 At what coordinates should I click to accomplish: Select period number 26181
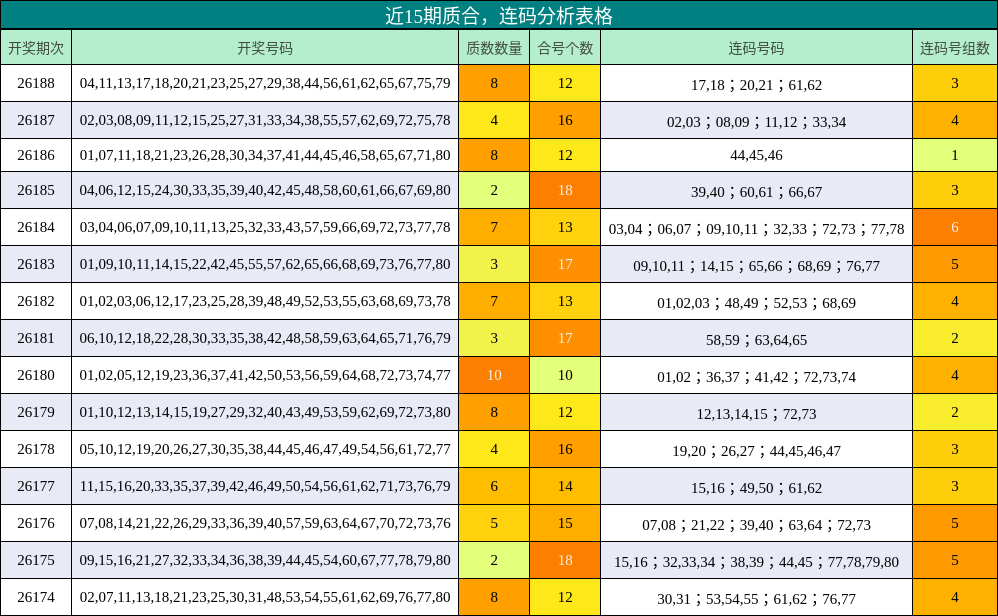click(36, 338)
